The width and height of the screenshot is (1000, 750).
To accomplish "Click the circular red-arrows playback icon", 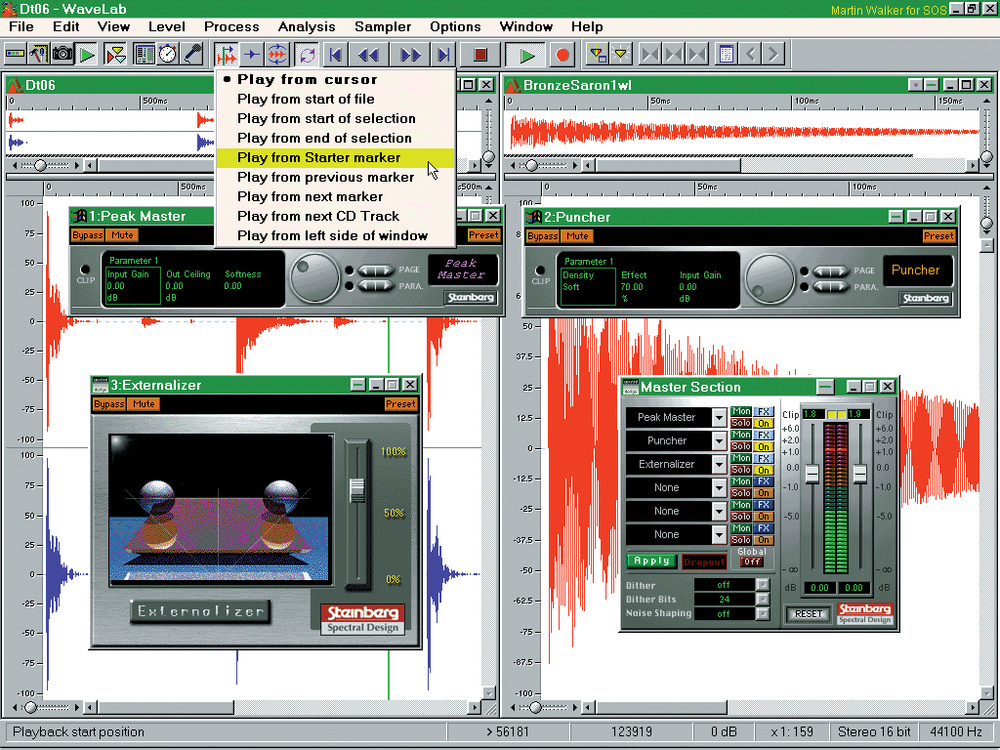I will [x=277, y=55].
